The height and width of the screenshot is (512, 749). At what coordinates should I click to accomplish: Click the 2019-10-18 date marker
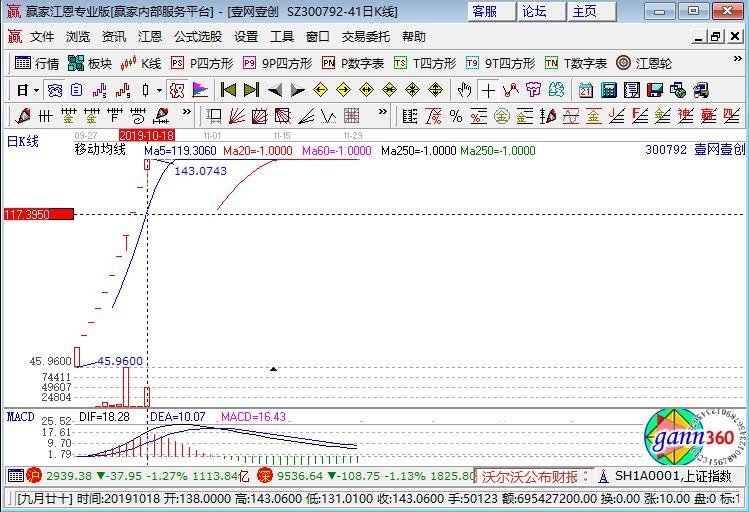(147, 136)
